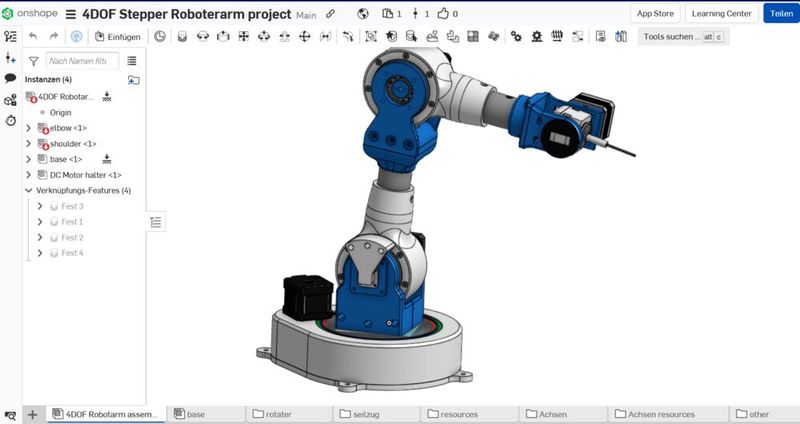
Task: Open the comments speech bubble panel
Action: pyautogui.click(x=10, y=78)
